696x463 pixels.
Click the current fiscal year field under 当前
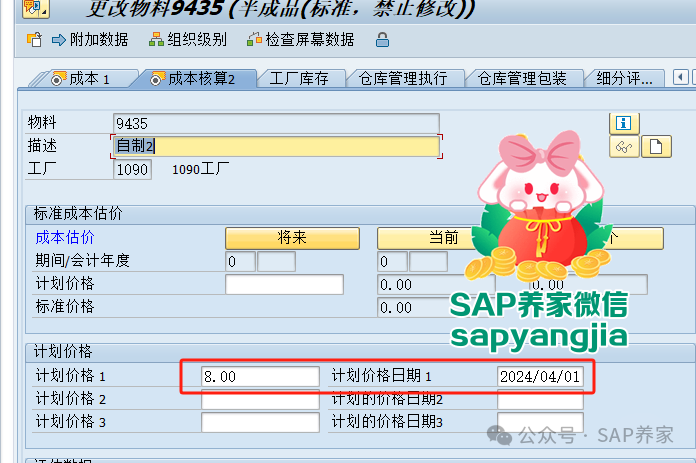point(428,261)
